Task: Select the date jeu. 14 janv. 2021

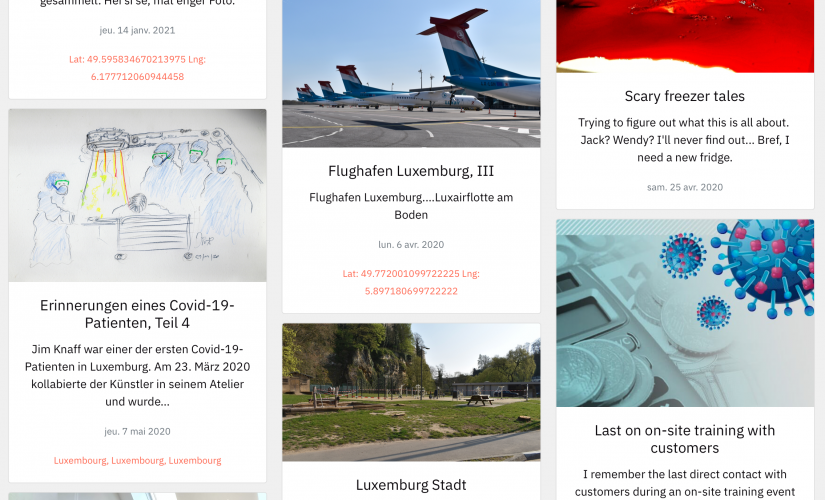Action: click(137, 31)
